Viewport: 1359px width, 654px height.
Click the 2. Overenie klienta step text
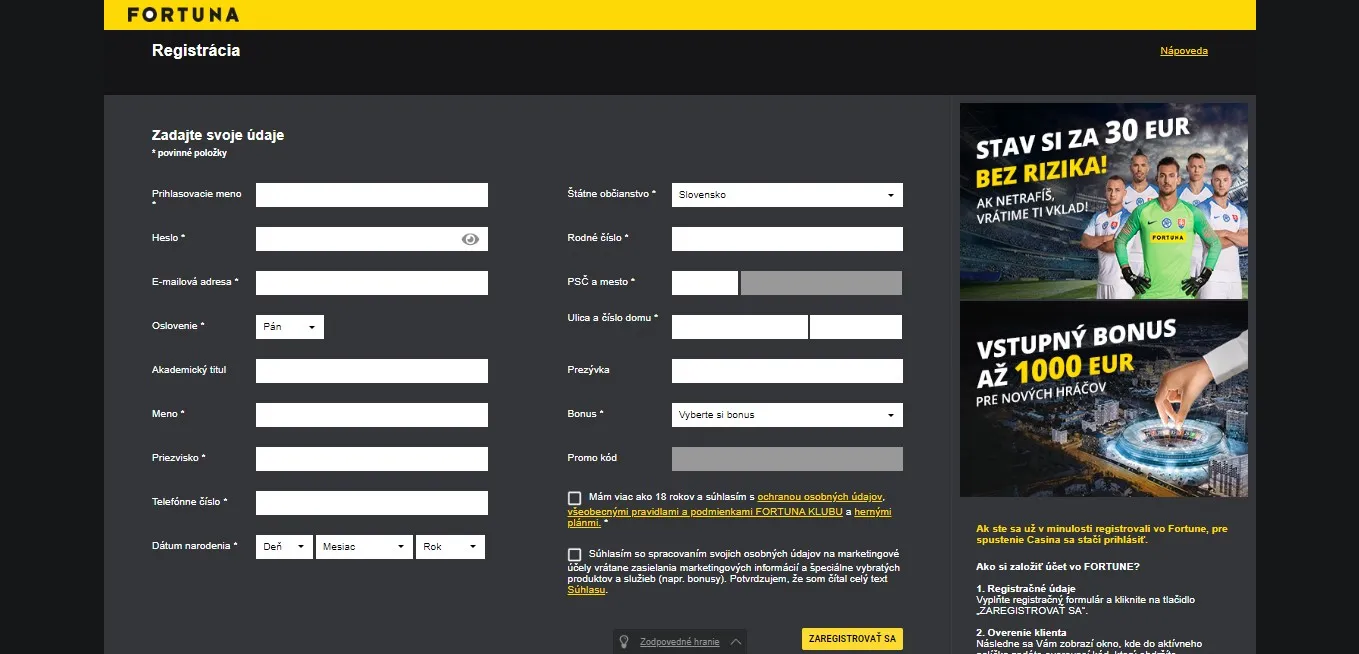(1021, 632)
